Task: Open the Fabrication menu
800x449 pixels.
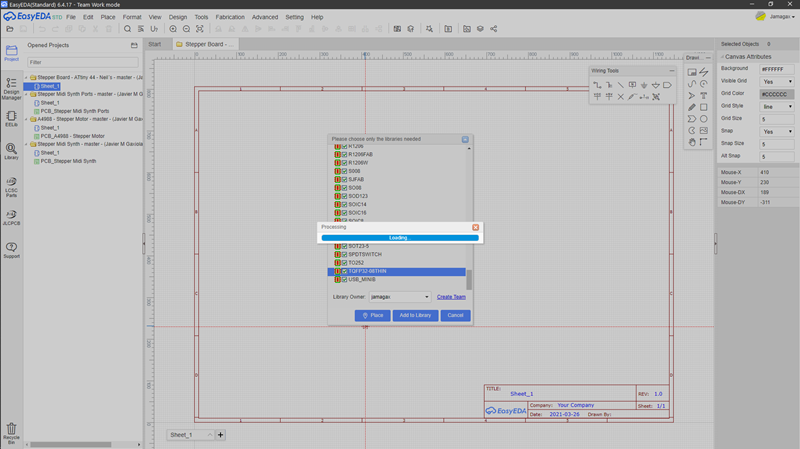Action: pos(230,17)
